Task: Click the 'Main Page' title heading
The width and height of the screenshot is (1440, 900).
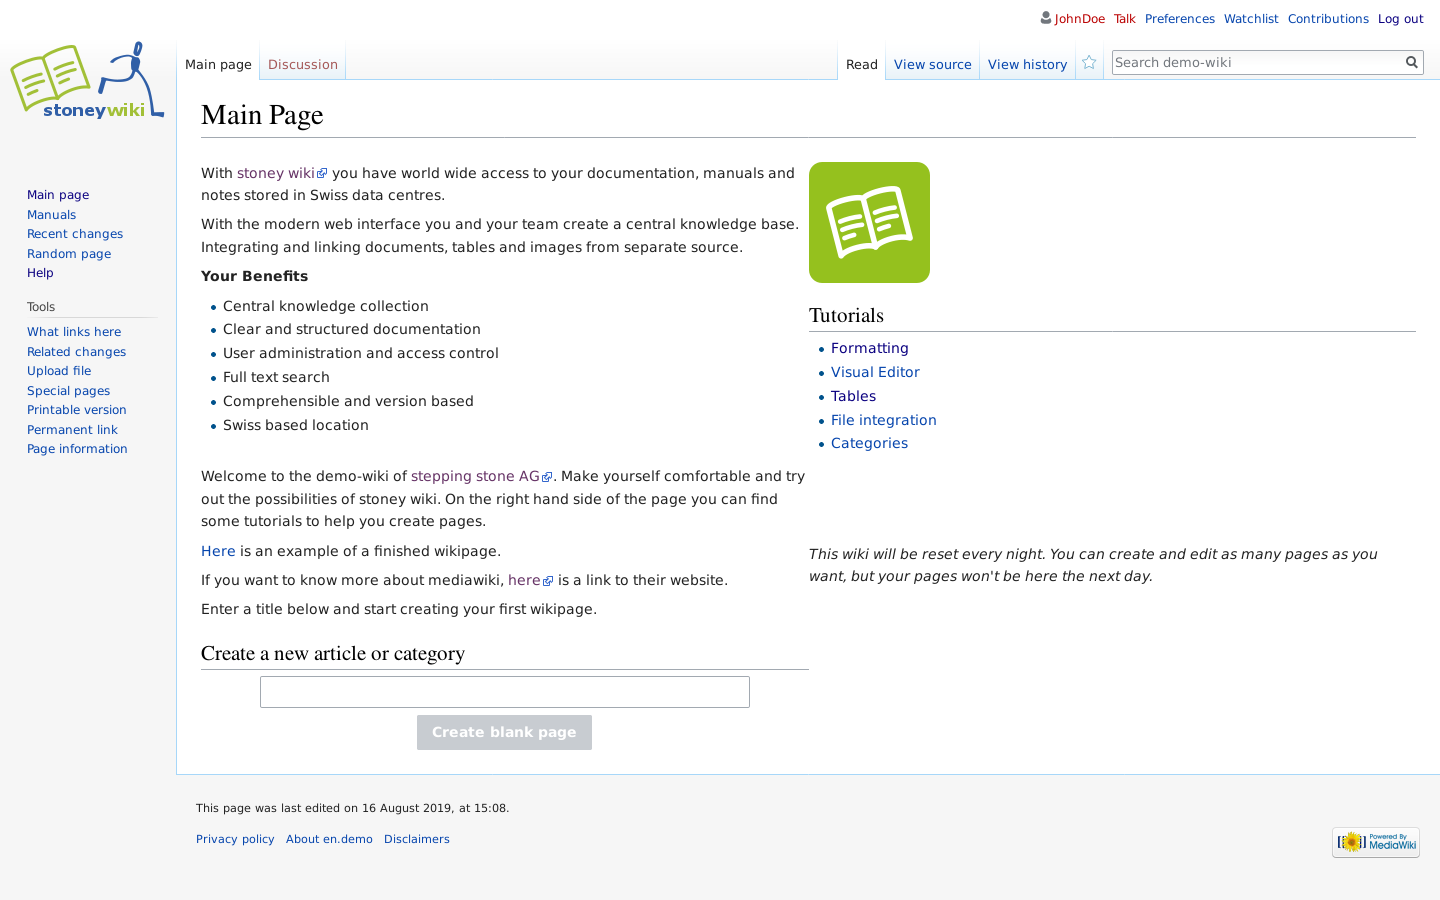Action: pyautogui.click(x=262, y=115)
